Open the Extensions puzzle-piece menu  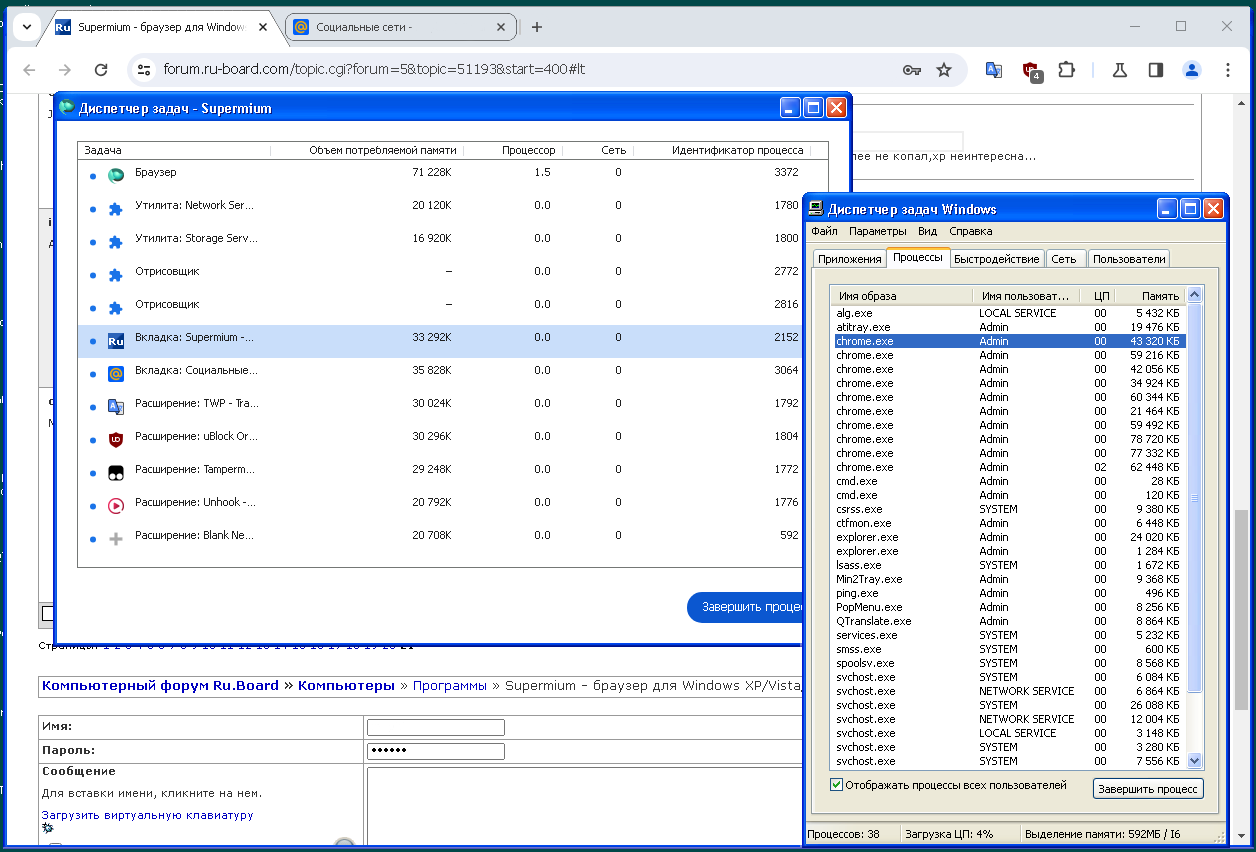point(1066,70)
